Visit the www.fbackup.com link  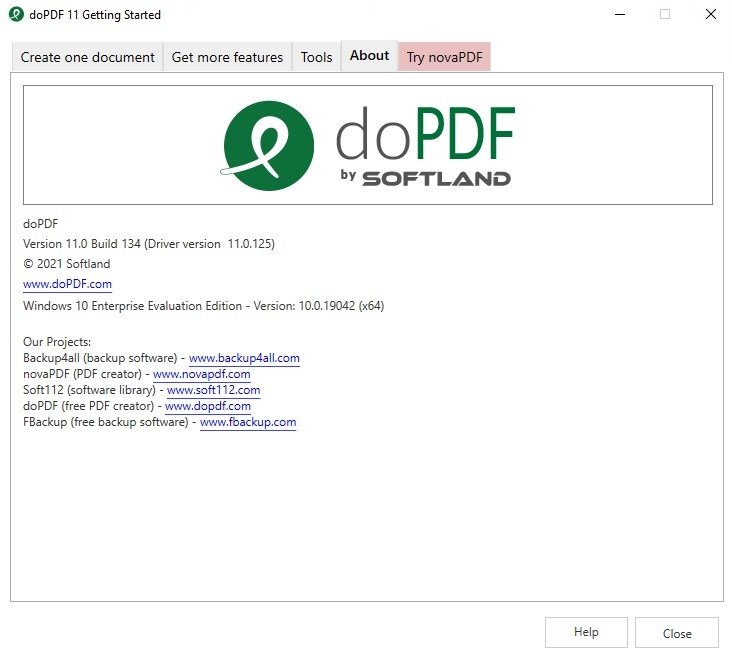pyautogui.click(x=248, y=422)
